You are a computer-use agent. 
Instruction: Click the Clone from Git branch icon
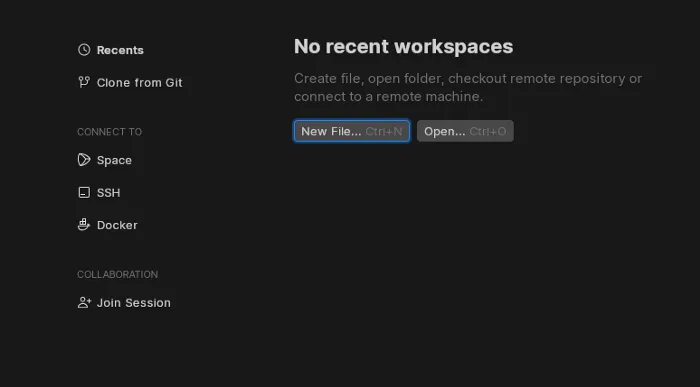point(84,82)
